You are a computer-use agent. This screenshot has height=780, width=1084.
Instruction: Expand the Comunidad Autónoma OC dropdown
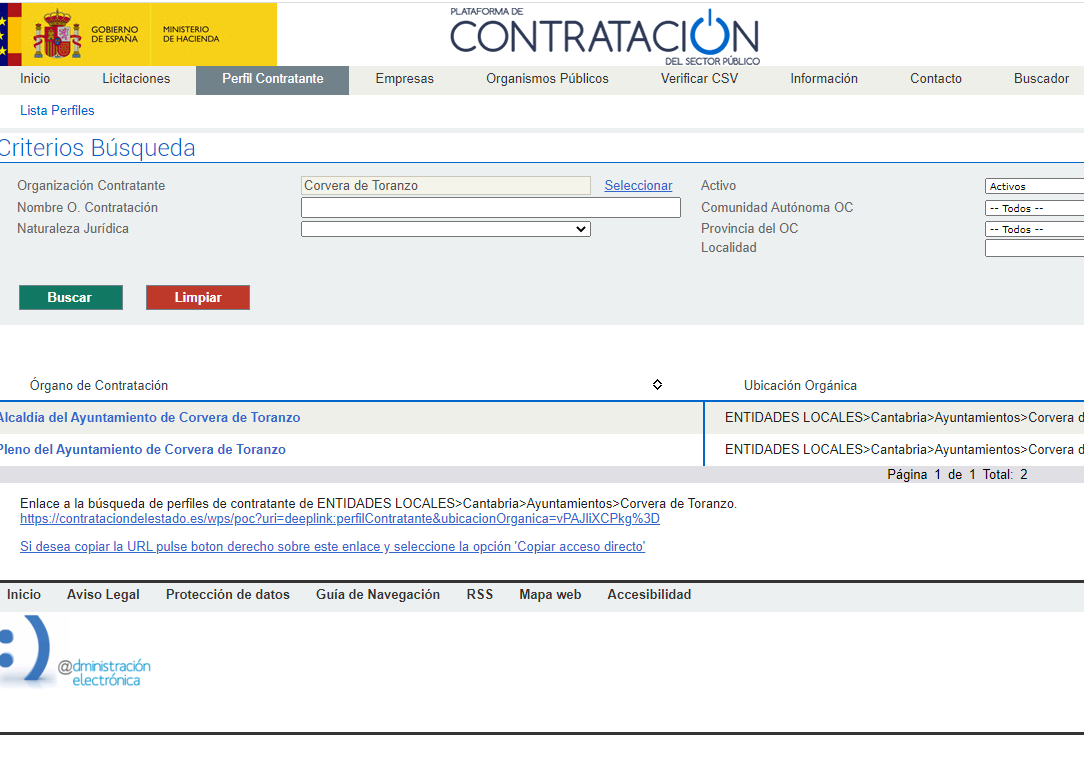pyautogui.click(x=1034, y=208)
